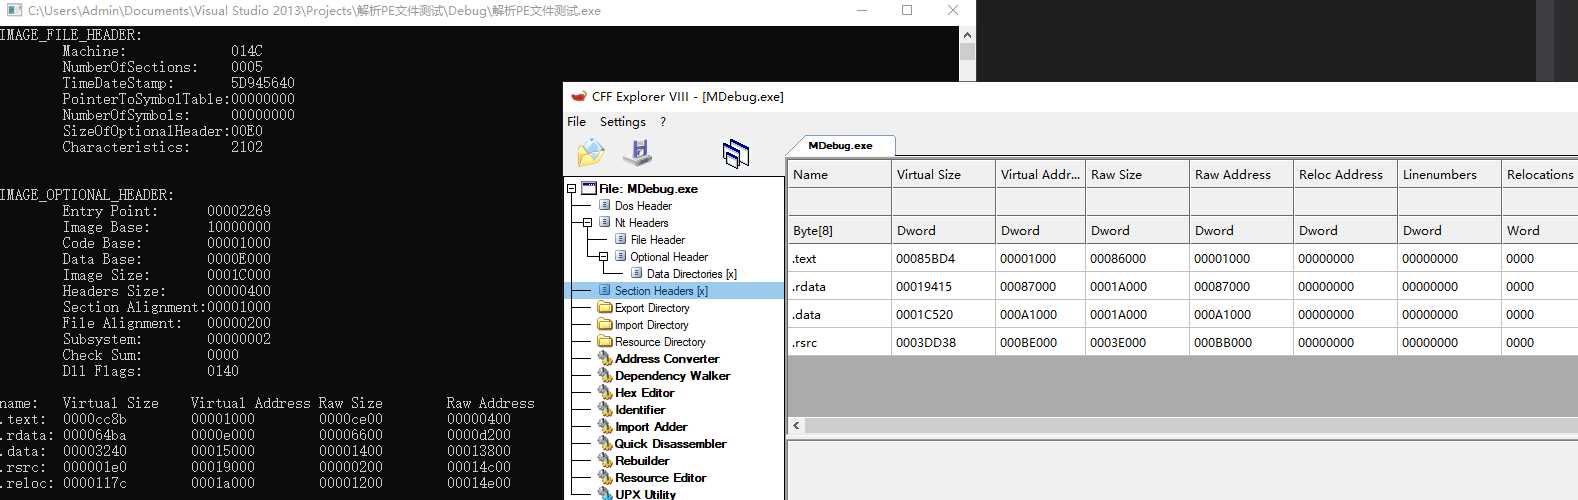Click the Raw Size column header
Viewport: 1578px width, 500px height.
pyautogui.click(x=1137, y=174)
